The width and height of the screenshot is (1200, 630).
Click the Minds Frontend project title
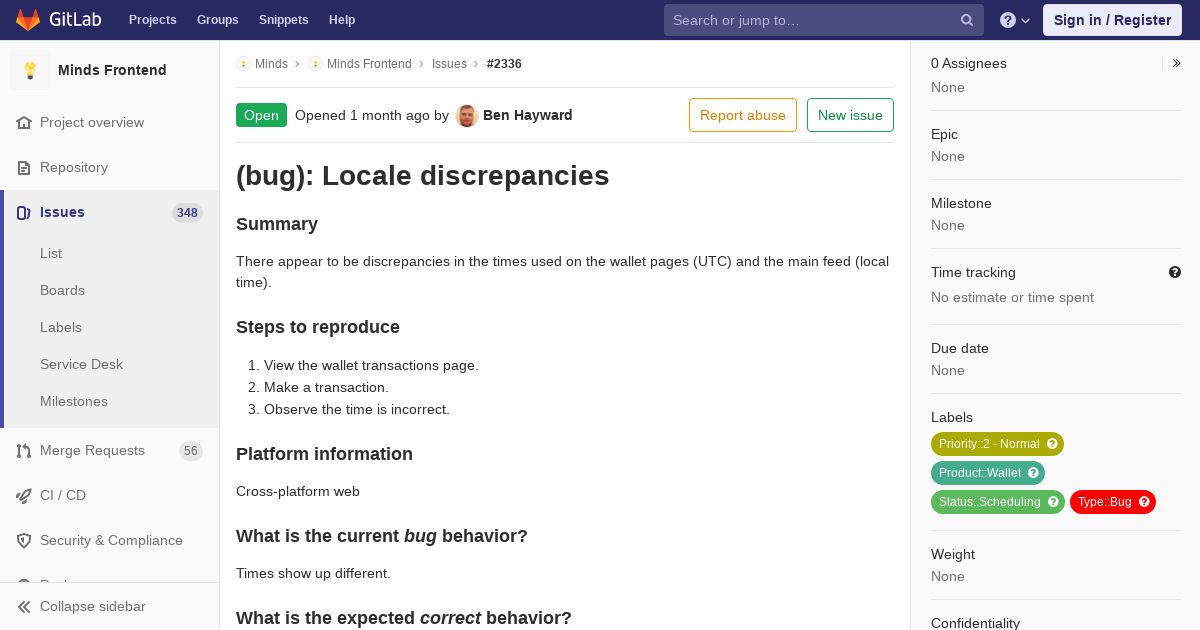112,70
